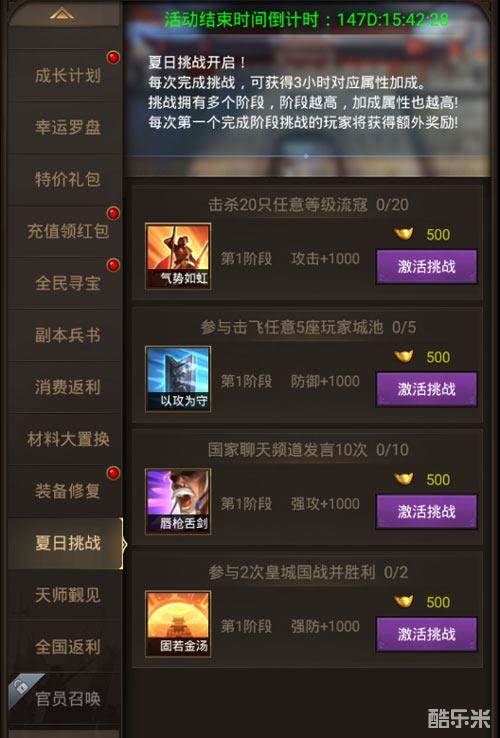This screenshot has height=738, width=500.
Task: Click the gold ingot icon above first 激活挑战
Action: [x=403, y=233]
